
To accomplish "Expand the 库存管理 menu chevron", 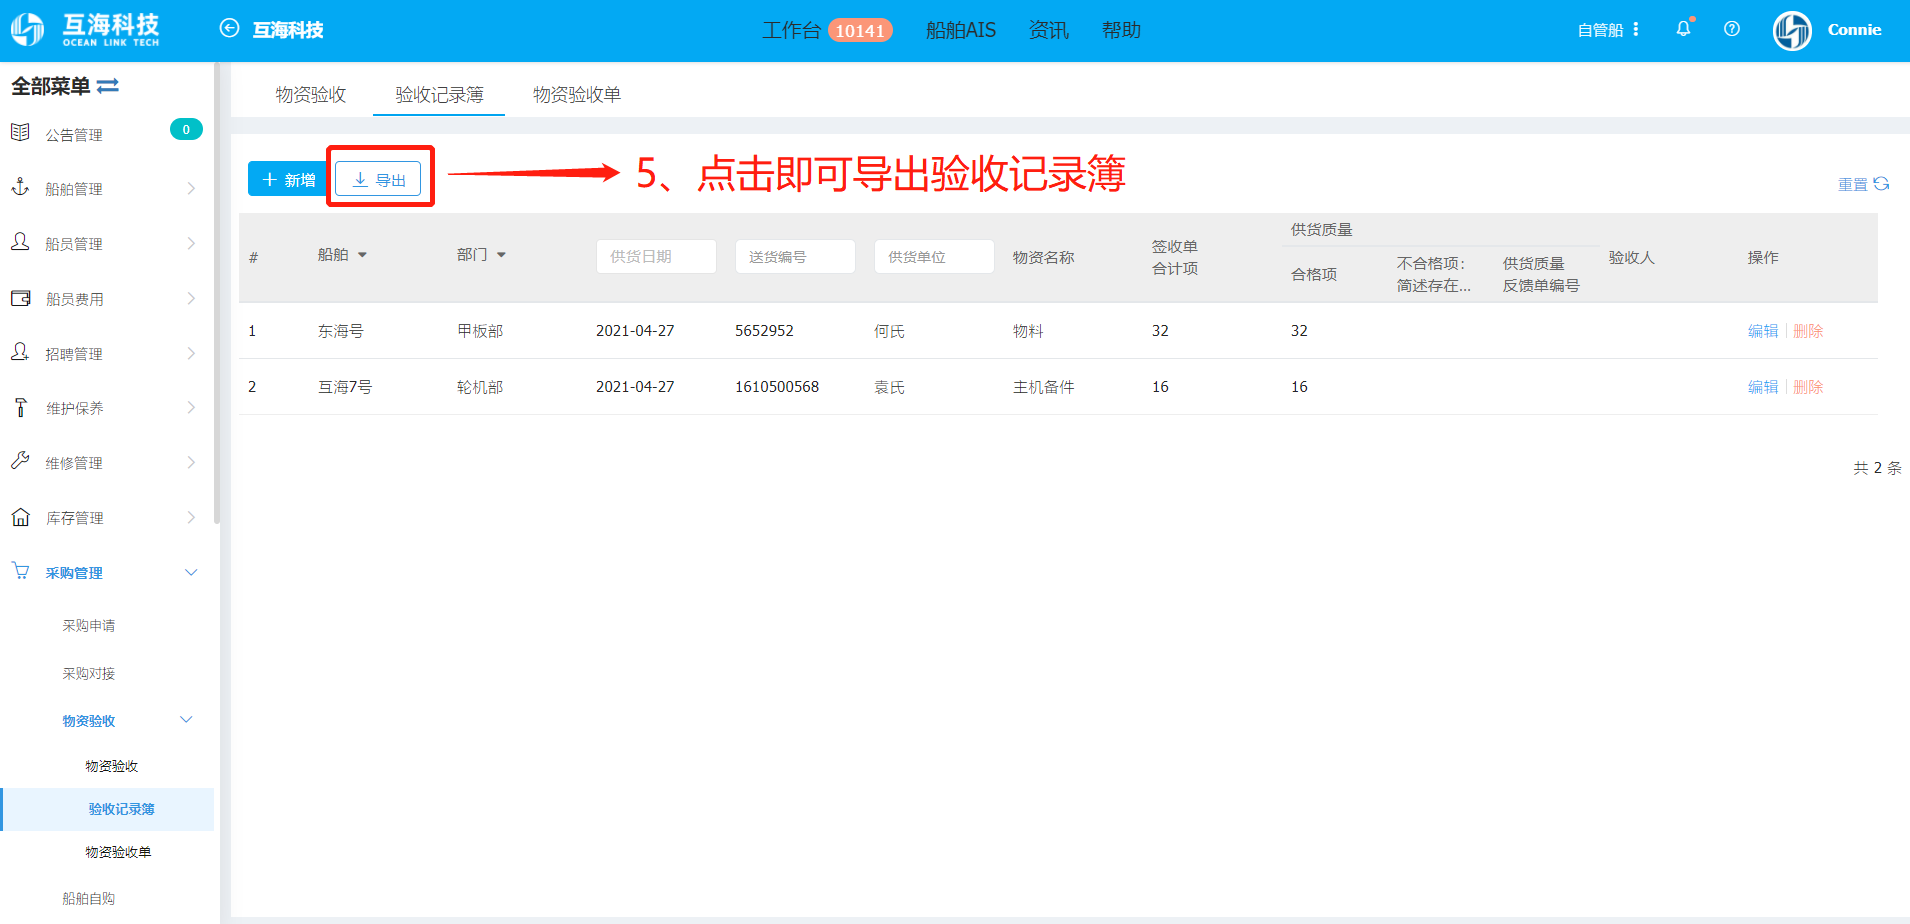I will coord(191,517).
